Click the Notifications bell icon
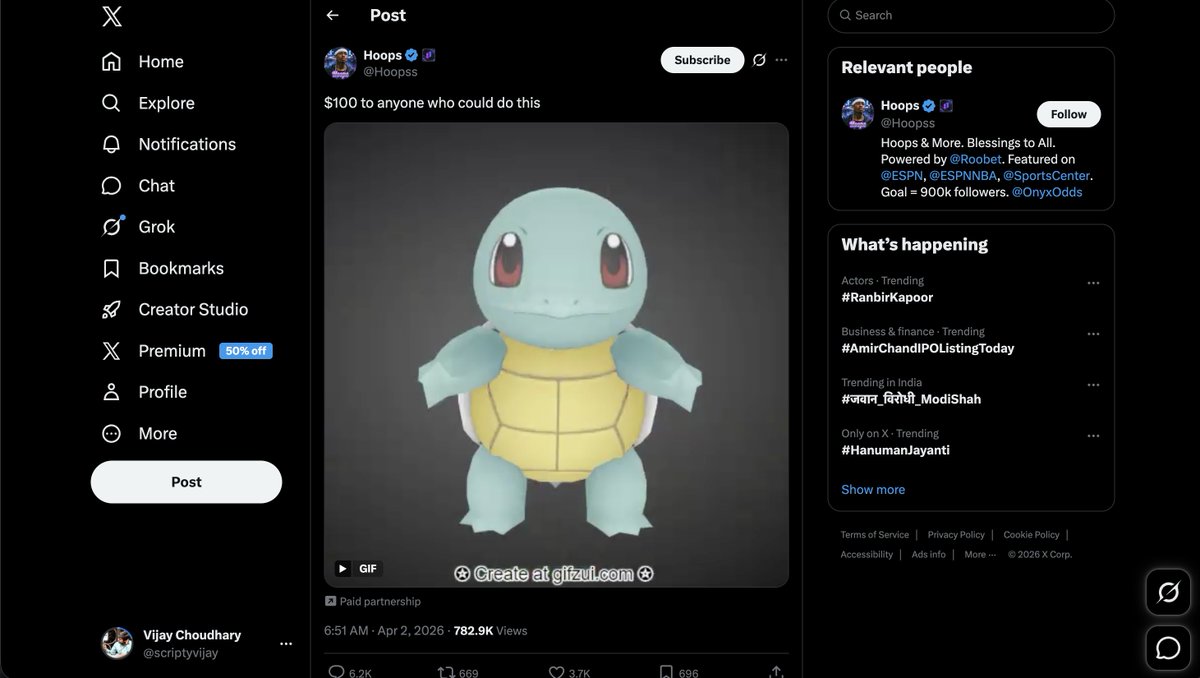 tap(112, 144)
